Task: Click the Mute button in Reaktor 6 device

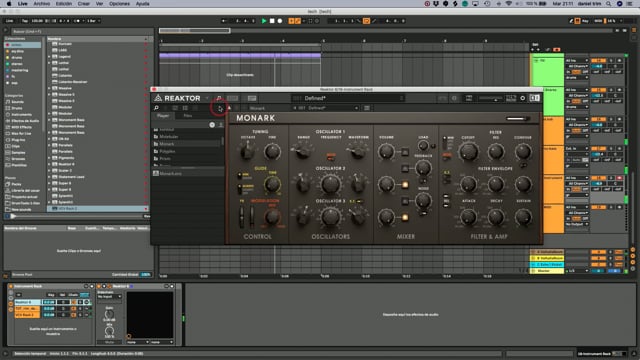Action: [x=109, y=342]
